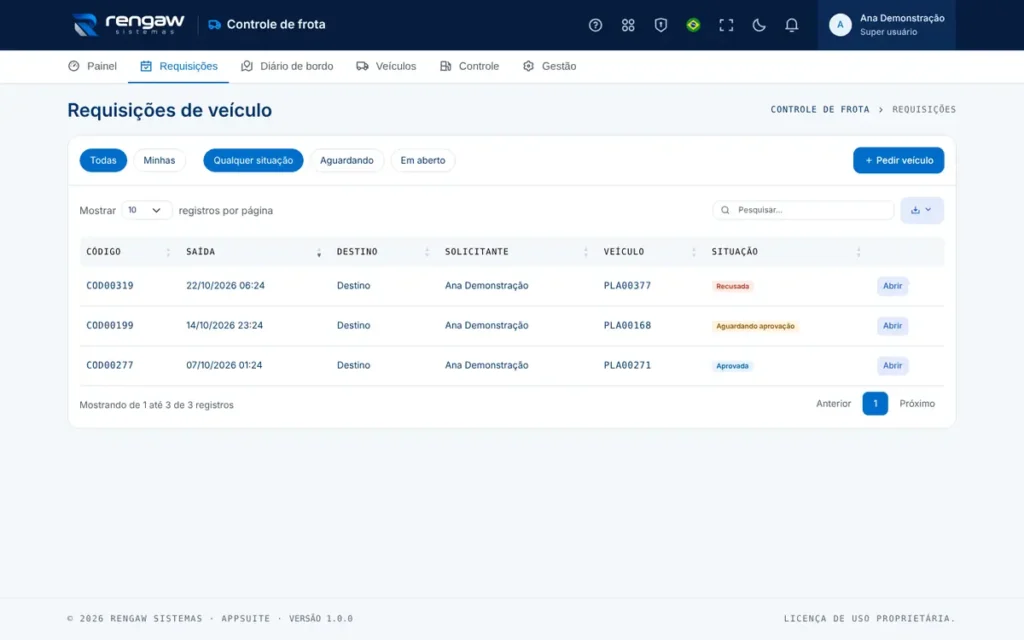Click the Controle fuel pump icon
This screenshot has width=1024, height=640.
pos(445,66)
